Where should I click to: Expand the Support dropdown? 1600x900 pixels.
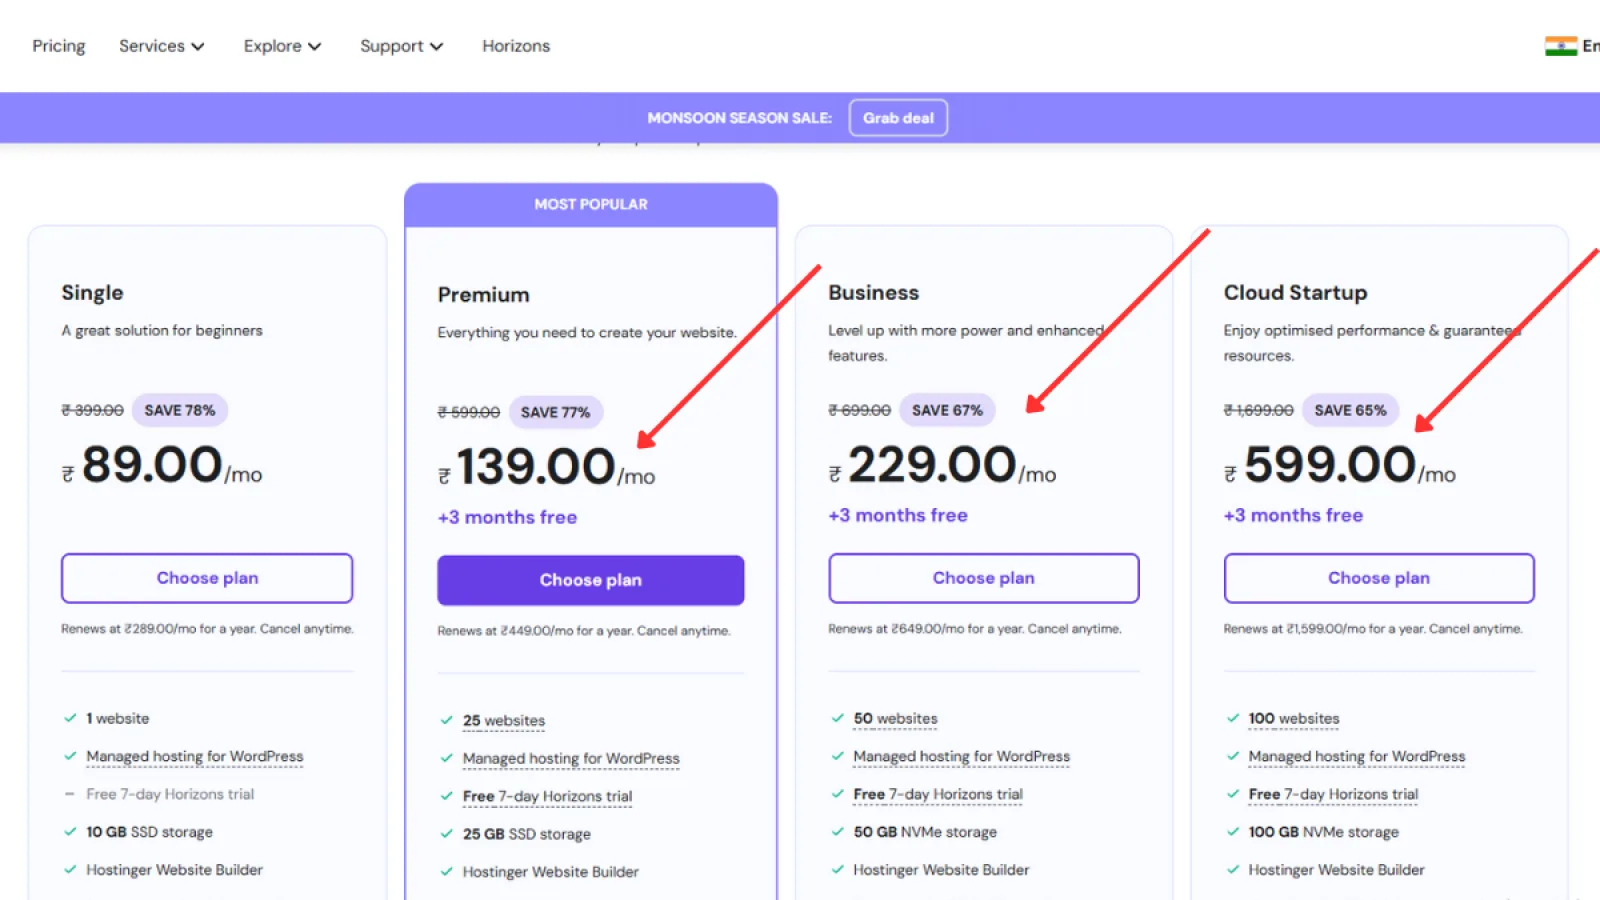(401, 46)
